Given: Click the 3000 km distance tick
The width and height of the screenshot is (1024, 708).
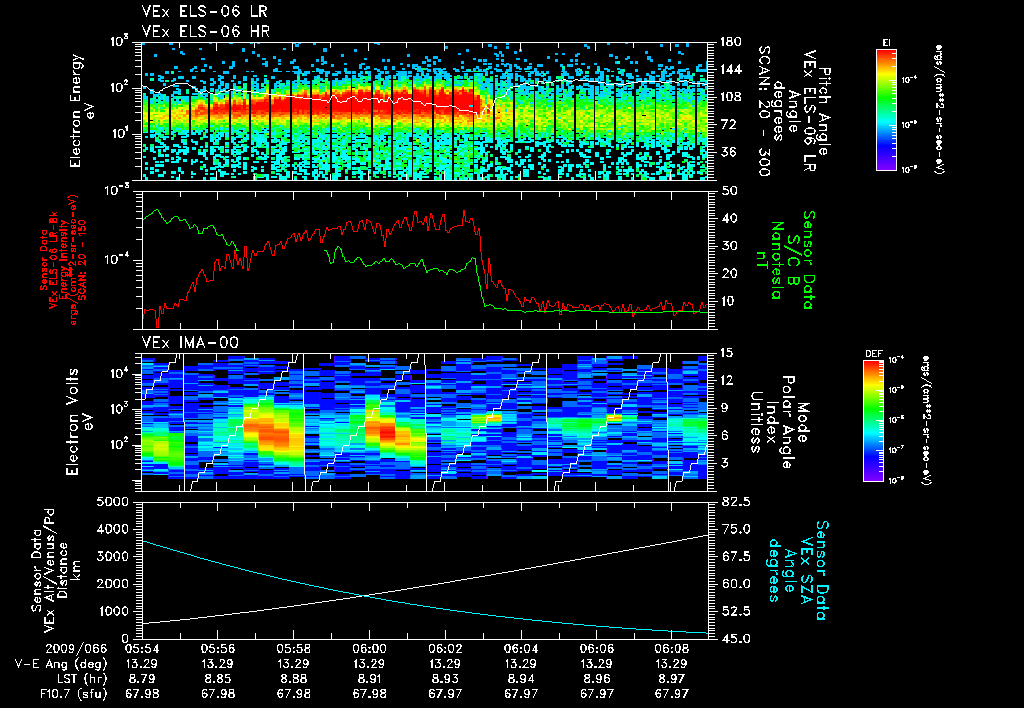Looking at the screenshot, I should pyautogui.click(x=114, y=557).
